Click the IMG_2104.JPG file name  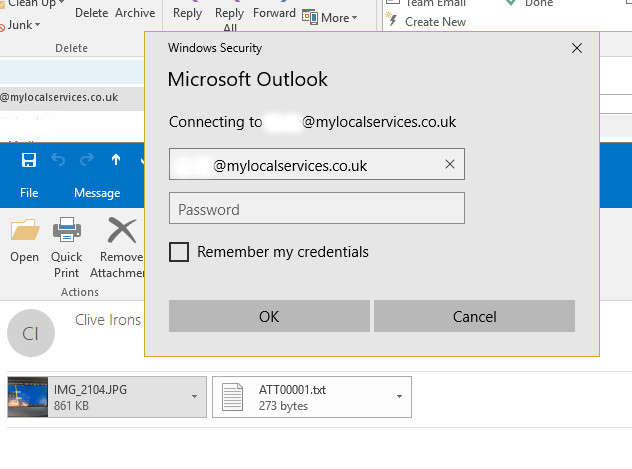click(x=90, y=390)
